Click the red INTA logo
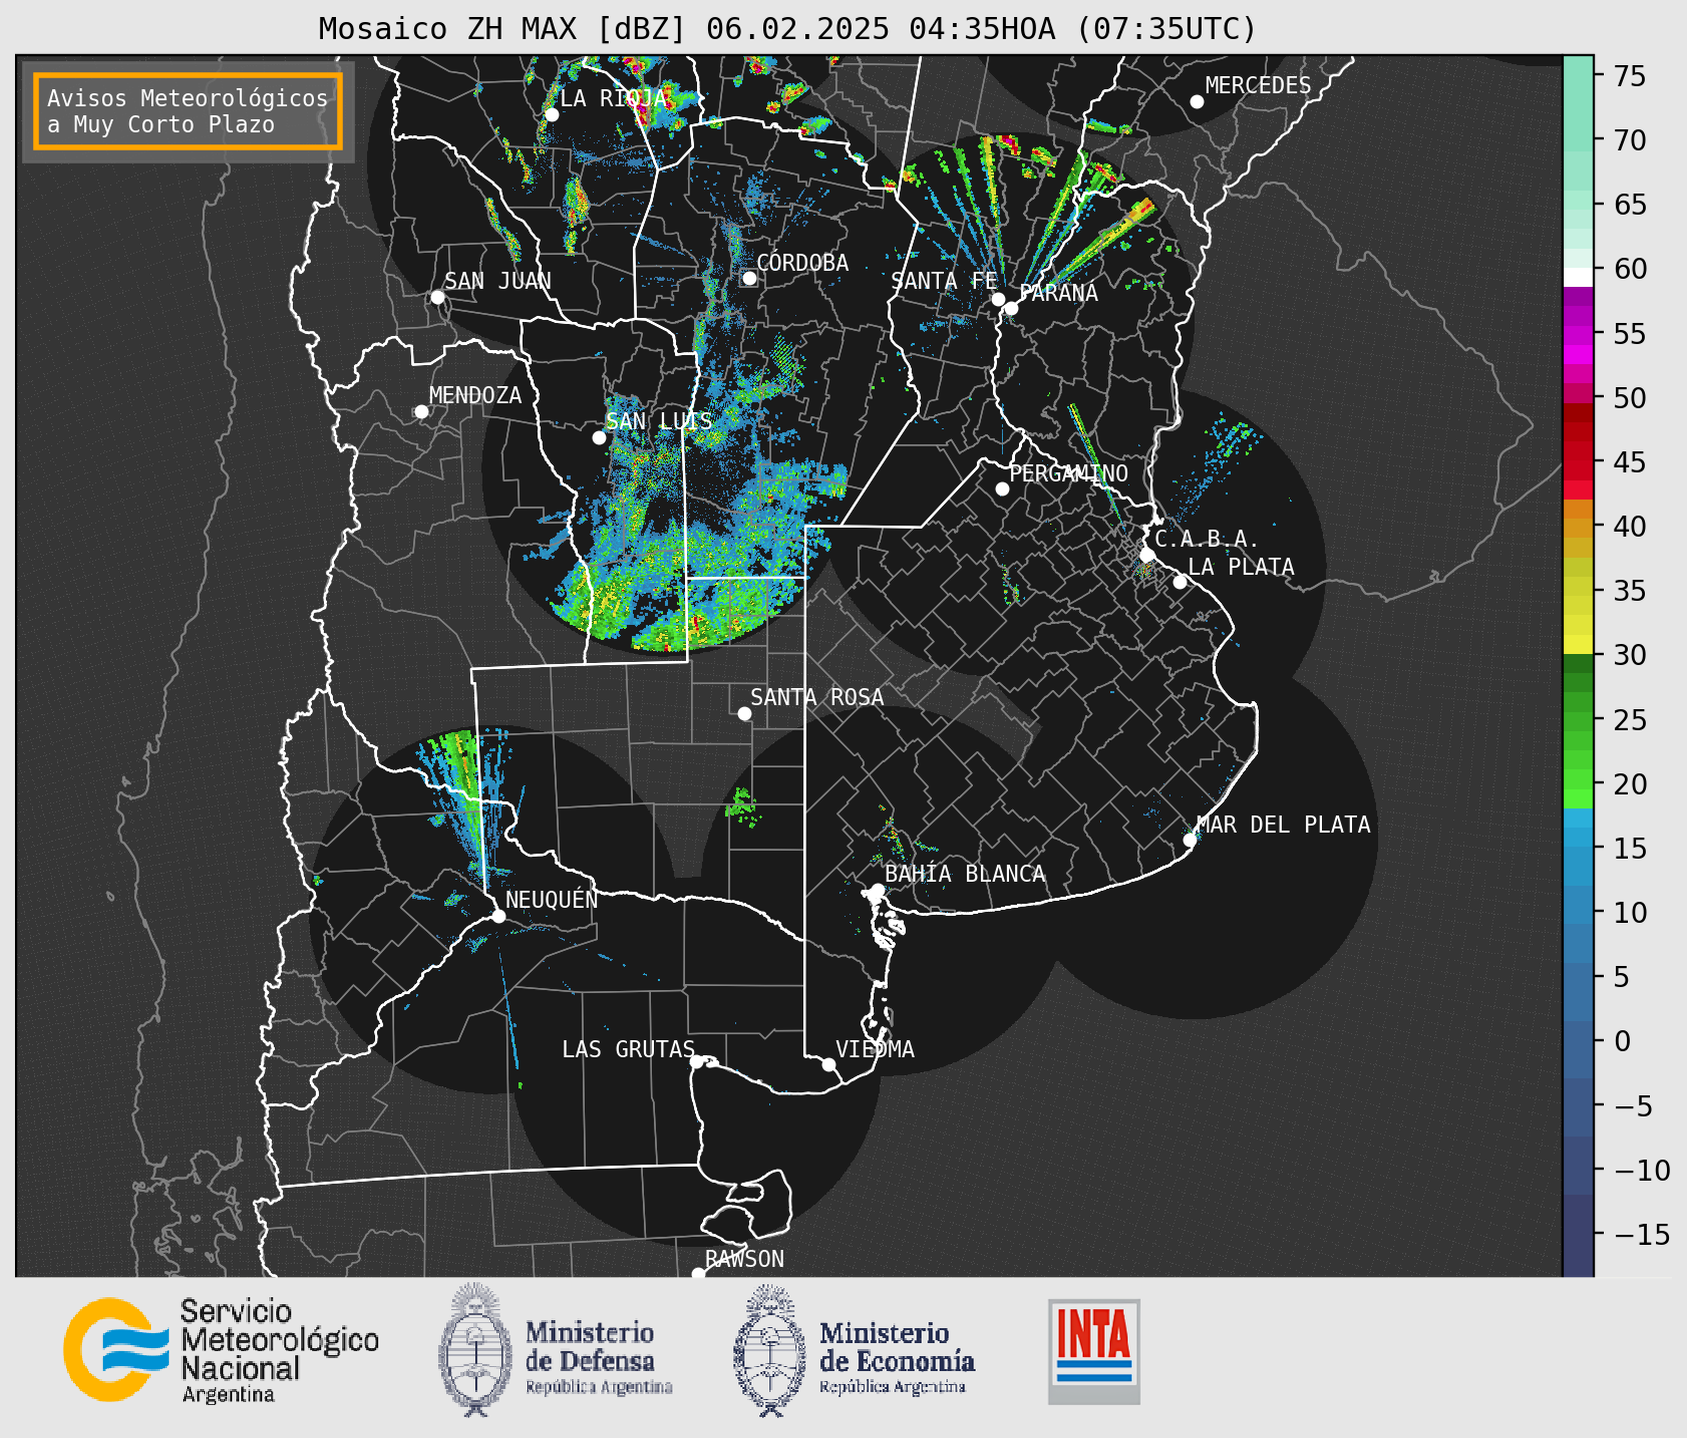 click(1094, 1351)
